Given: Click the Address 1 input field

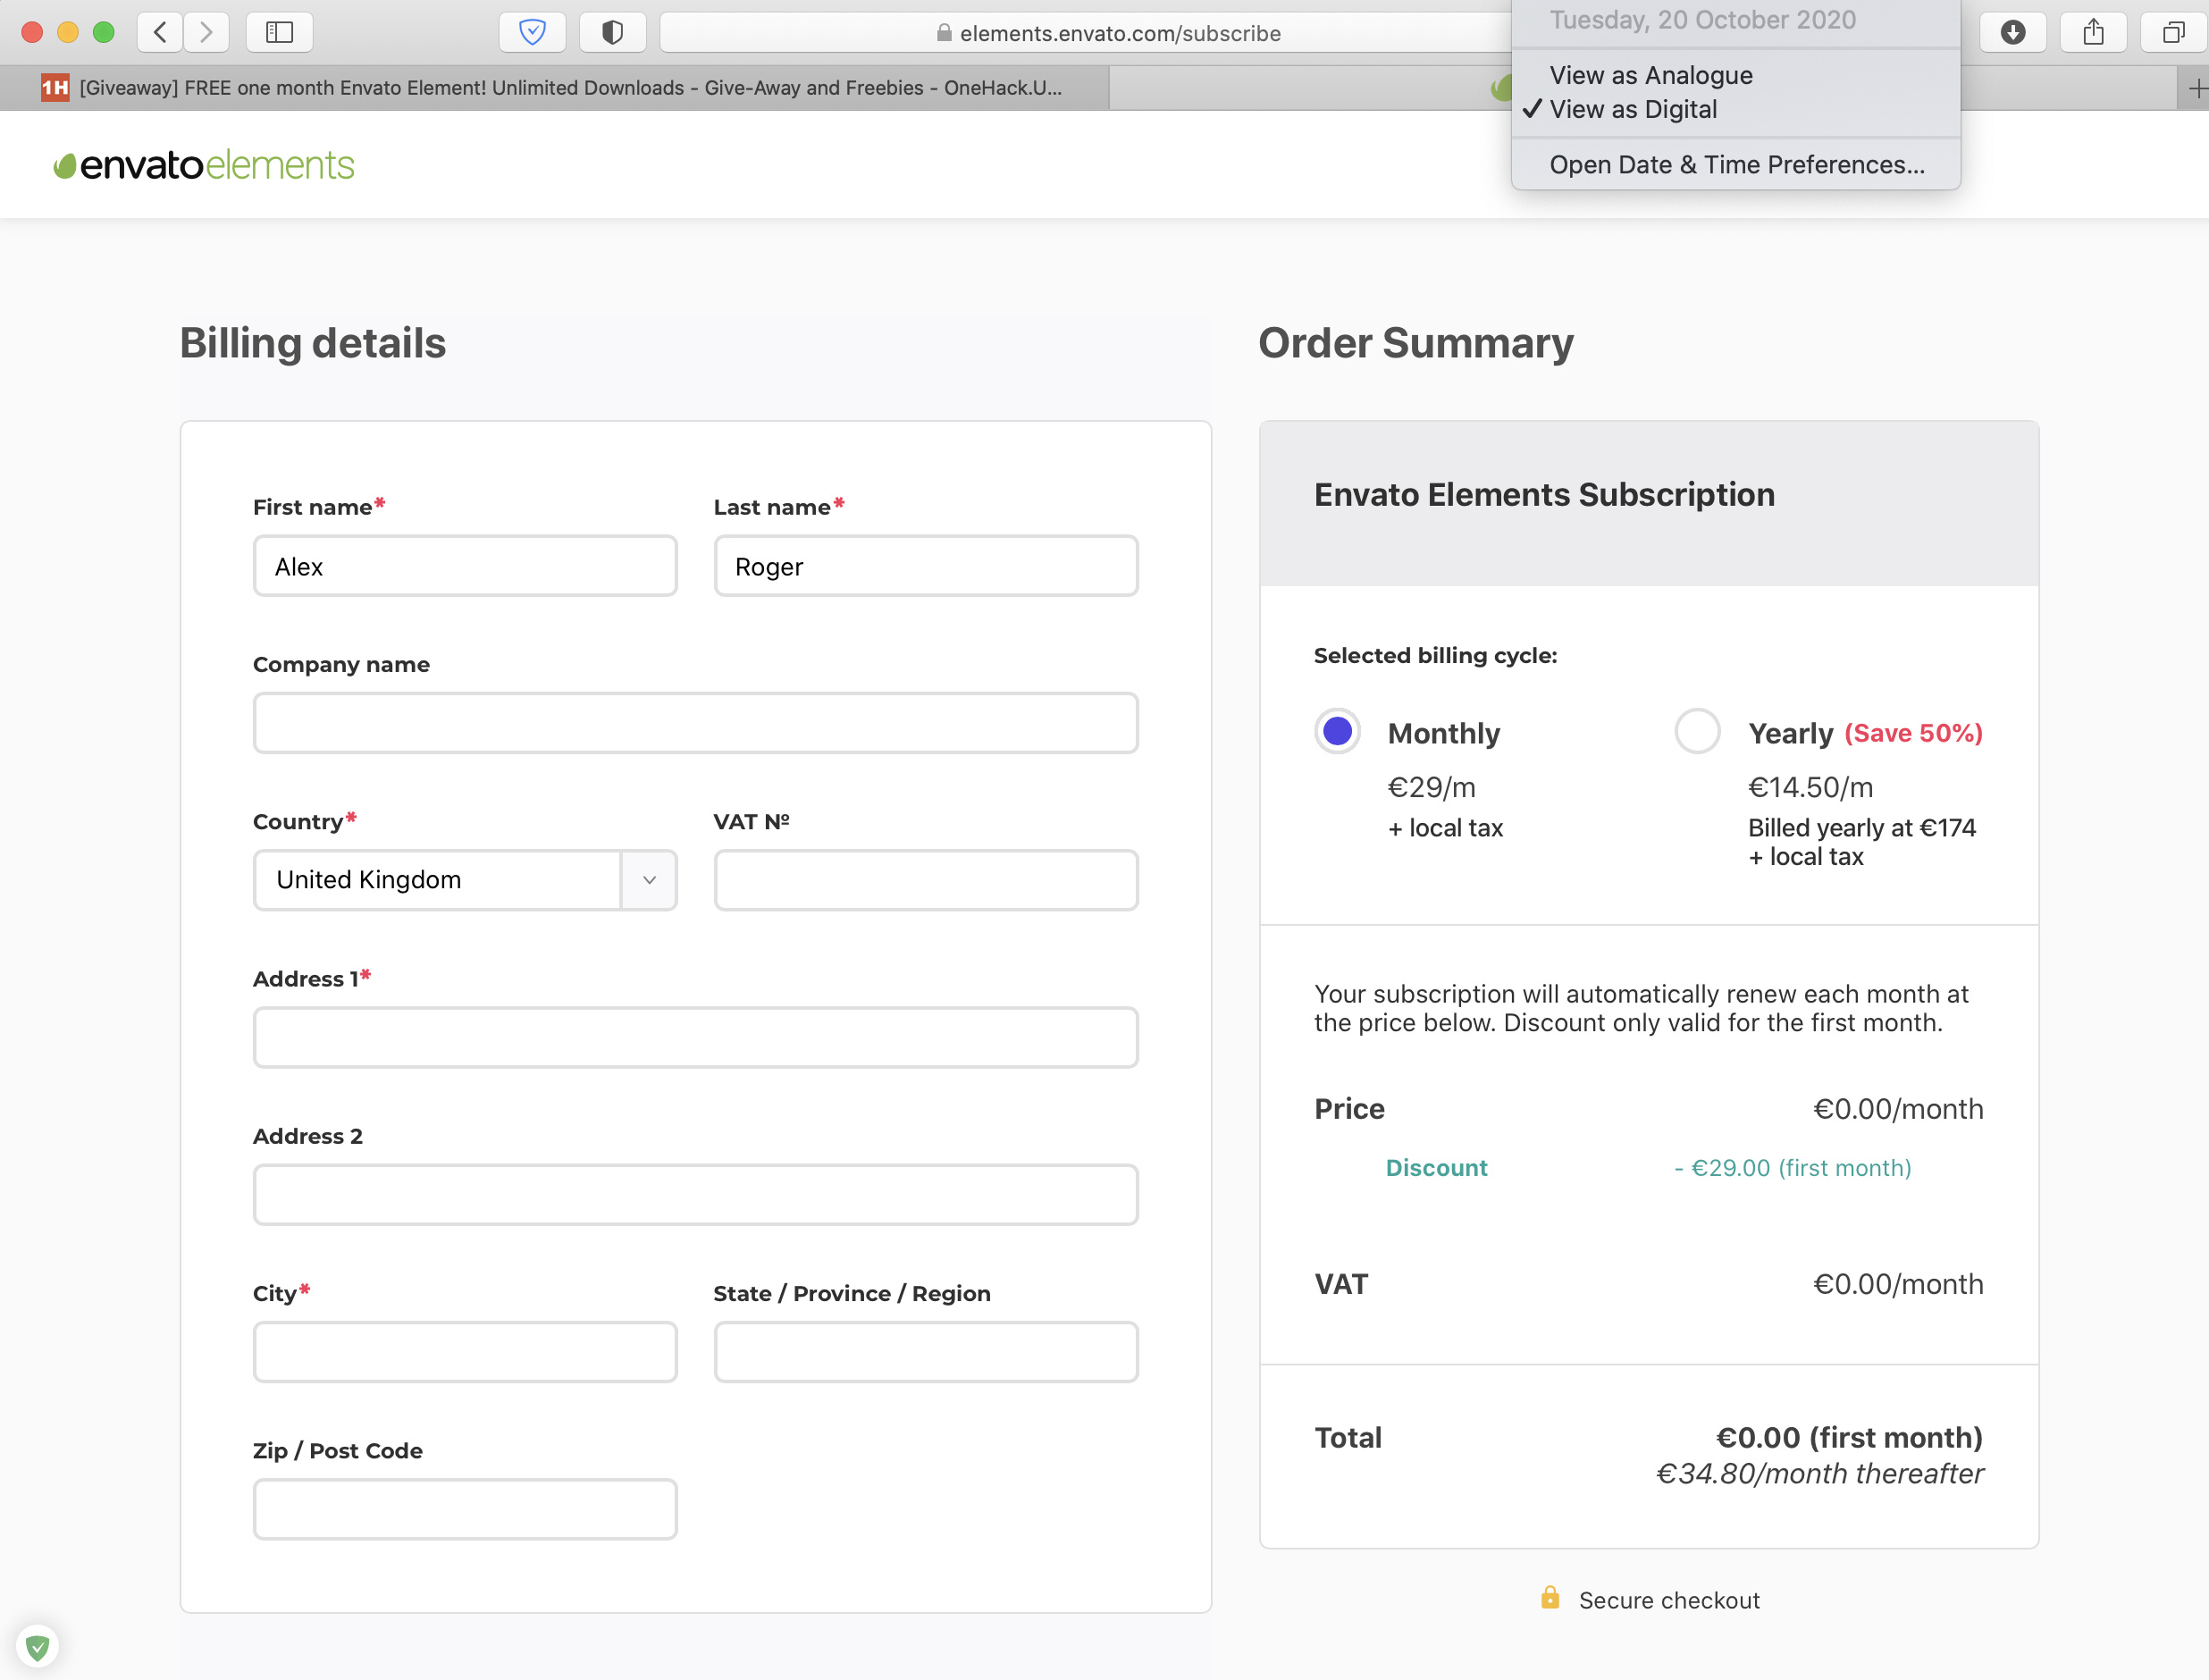Looking at the screenshot, I should tap(695, 1037).
